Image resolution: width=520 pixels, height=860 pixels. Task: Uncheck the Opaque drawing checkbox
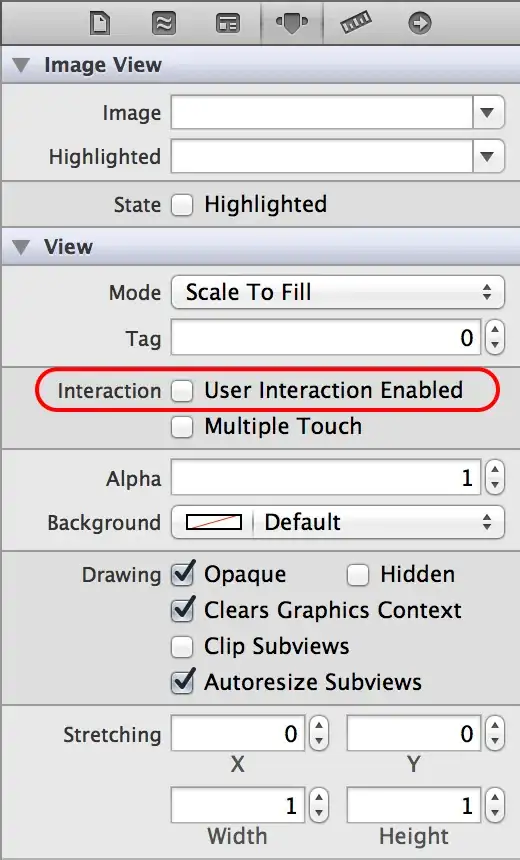click(x=182, y=574)
